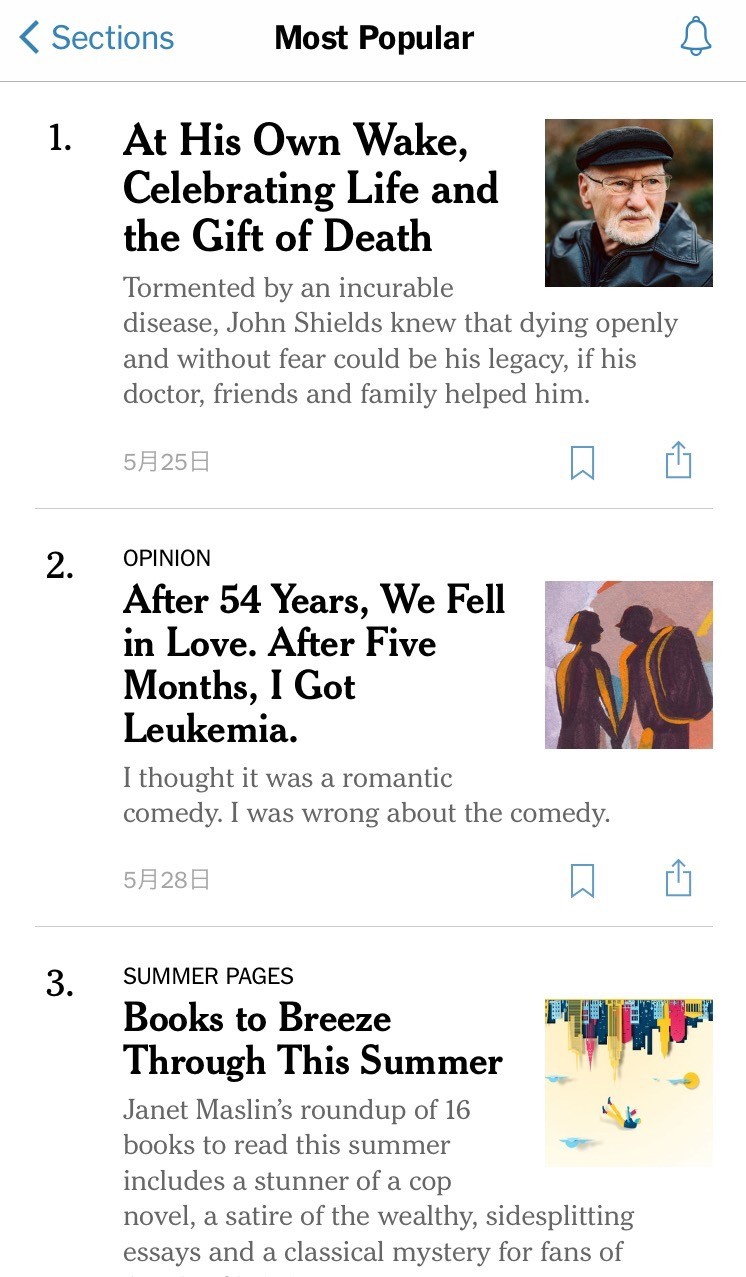This screenshot has width=746, height=1277.
Task: Tap the couple silhouette illustration thumbnail
Action: (x=628, y=665)
